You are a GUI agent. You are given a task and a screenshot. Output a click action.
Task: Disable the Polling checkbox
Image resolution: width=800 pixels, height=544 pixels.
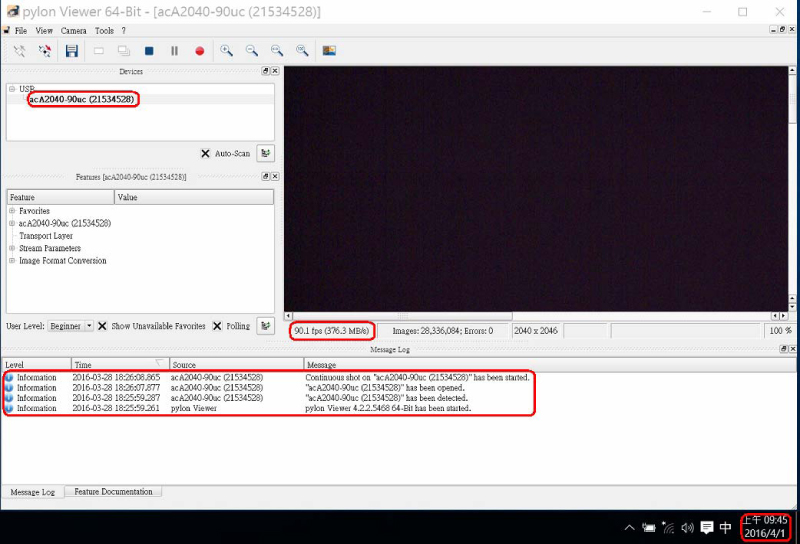217,326
